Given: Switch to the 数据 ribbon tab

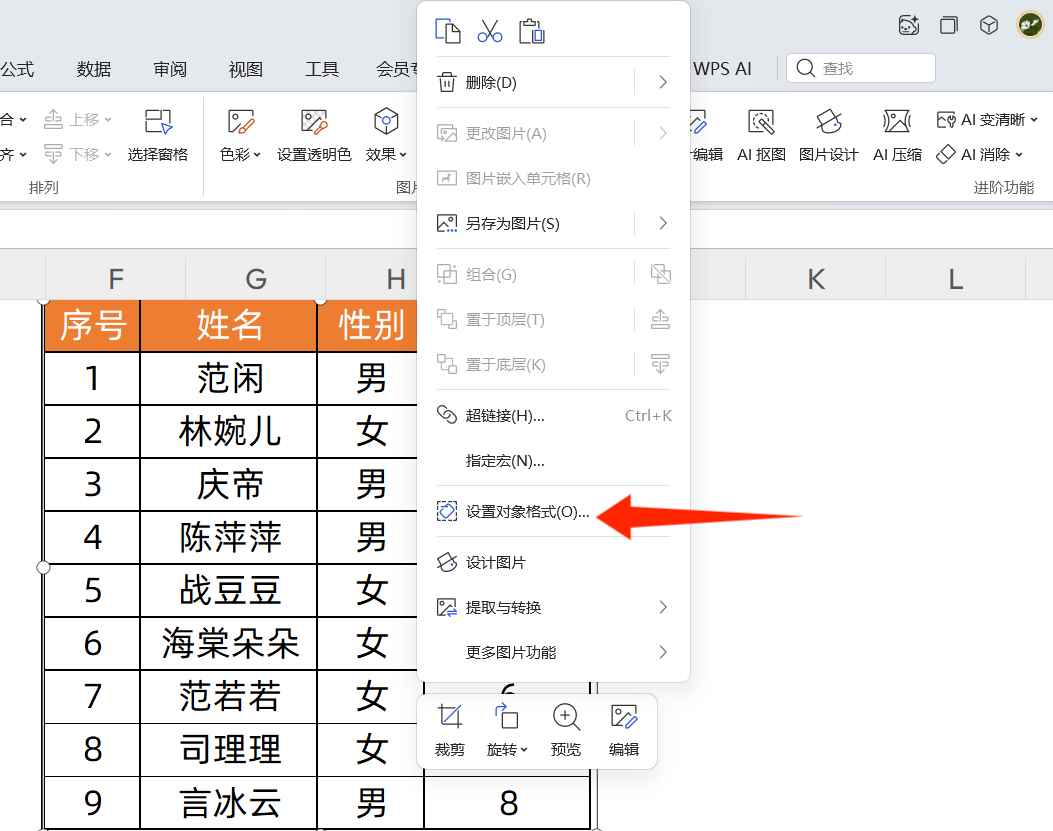Looking at the screenshot, I should [x=93, y=69].
